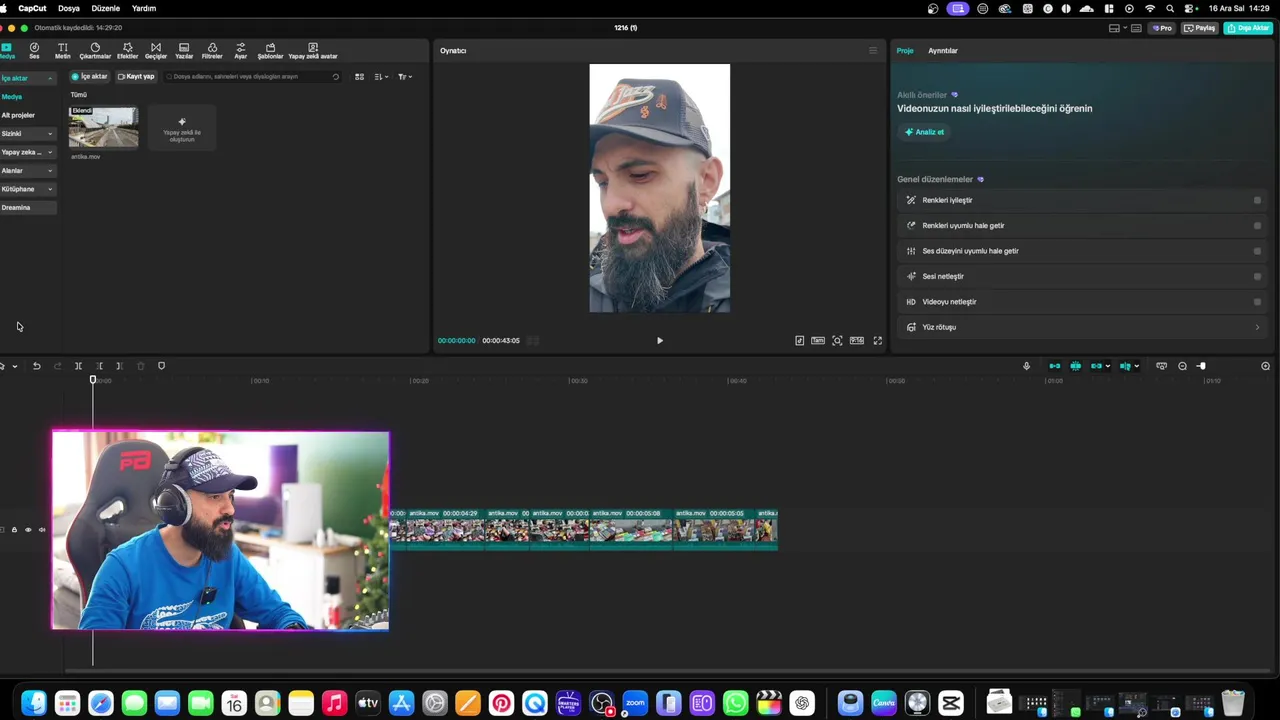Image resolution: width=1280 pixels, height=720 pixels.
Task: Toggle the Renkleri uyumlu hale getir option
Action: 1257,225
